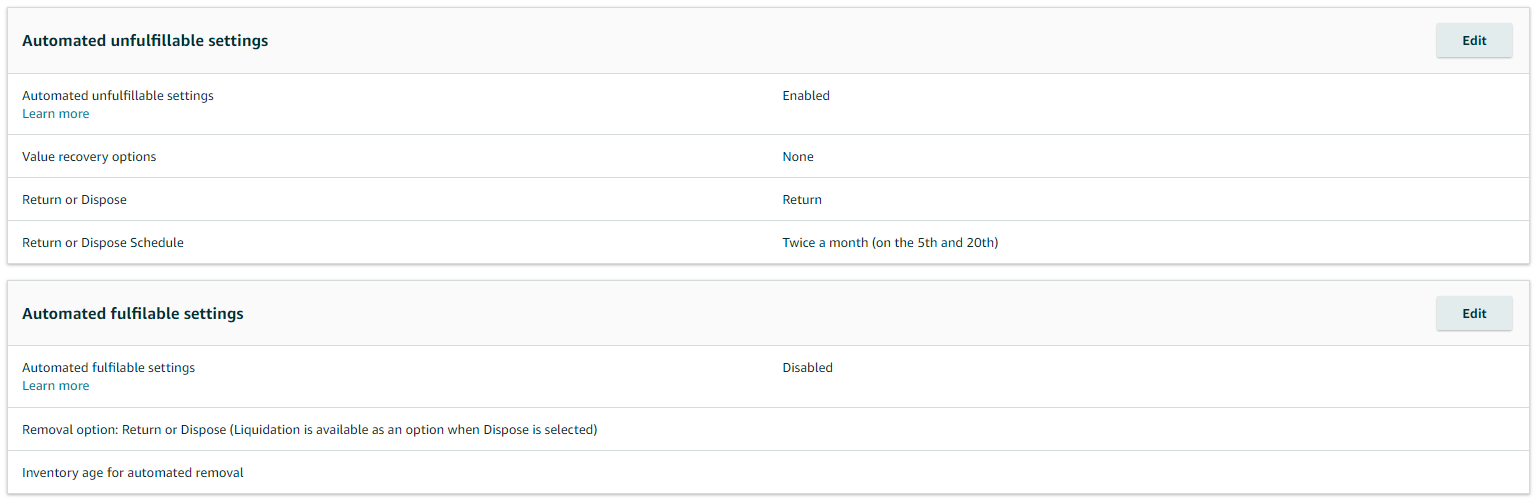Screen dimensions: 1539x503
Task: Select the 'Enabled' status value
Action: coord(806,96)
